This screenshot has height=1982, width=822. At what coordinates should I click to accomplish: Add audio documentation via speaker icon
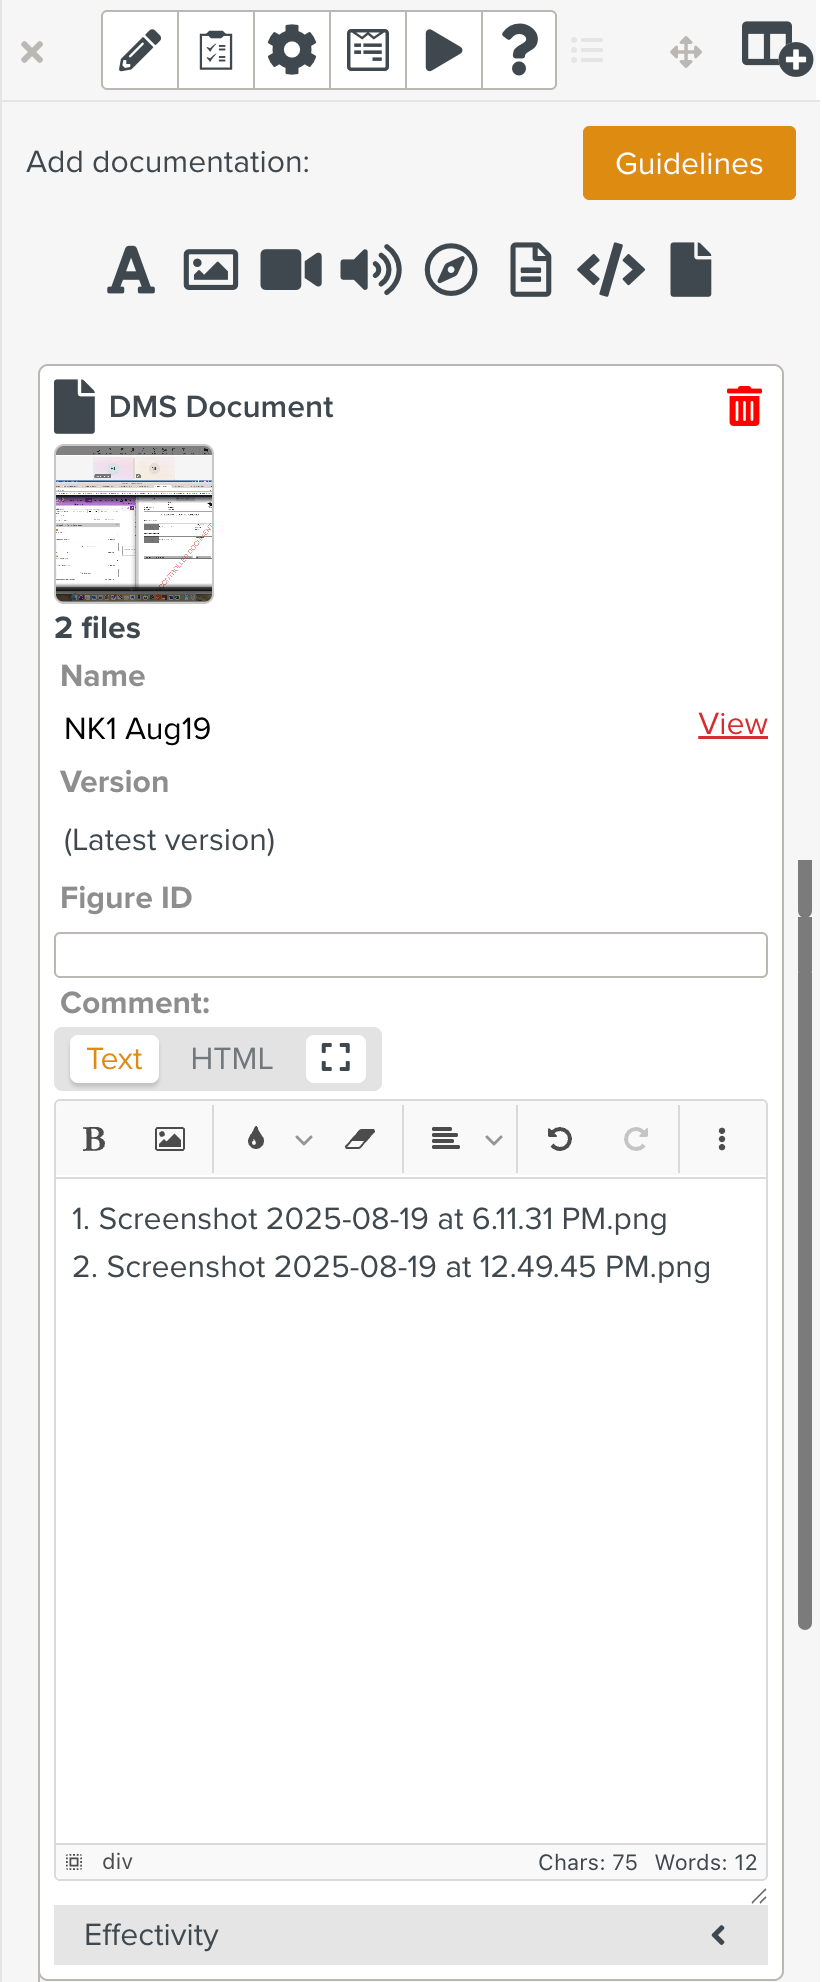tap(371, 270)
